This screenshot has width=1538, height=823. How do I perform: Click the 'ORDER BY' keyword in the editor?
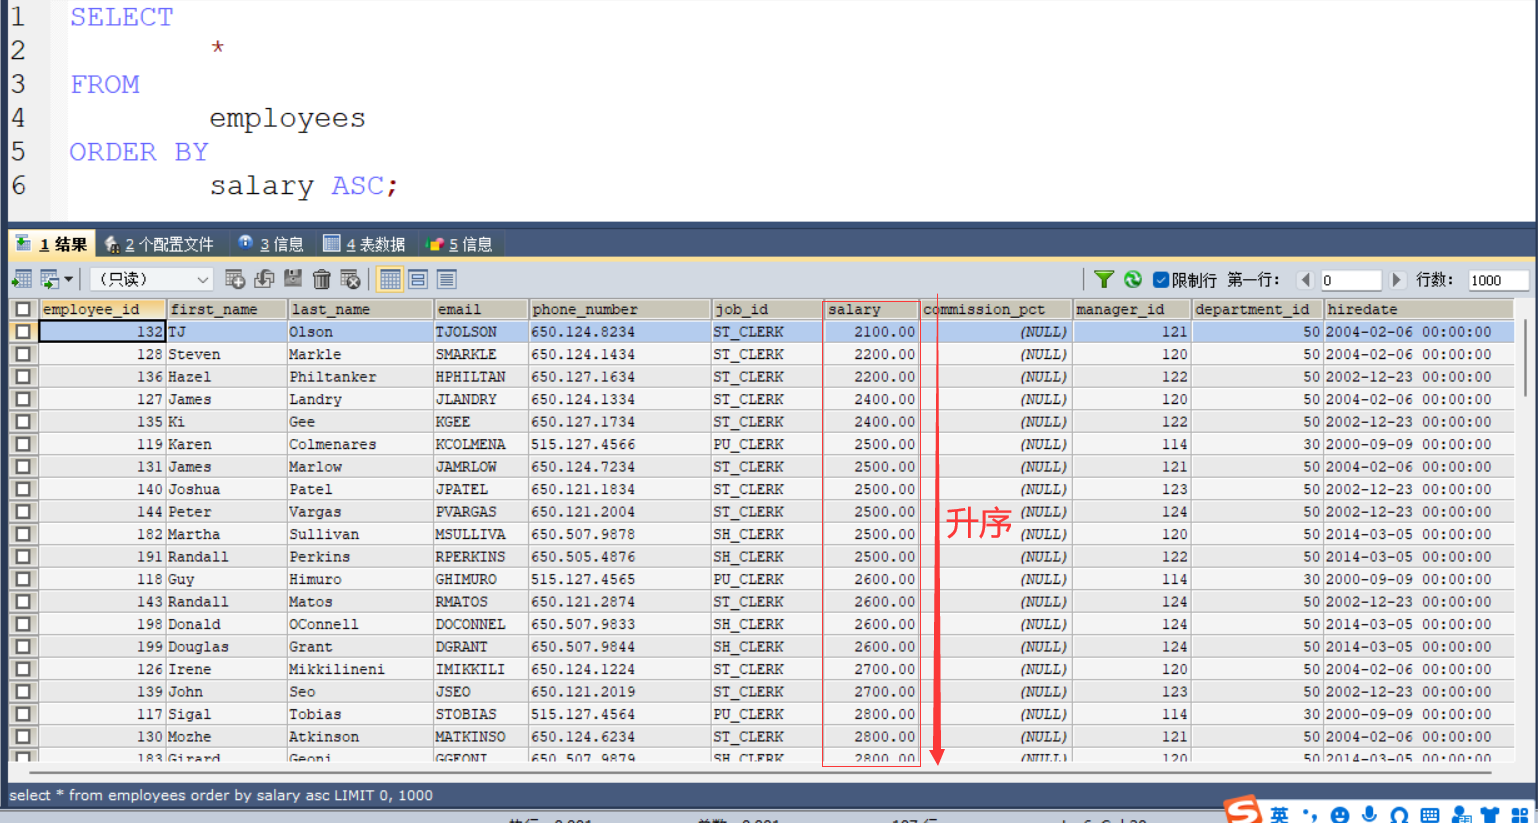138,152
